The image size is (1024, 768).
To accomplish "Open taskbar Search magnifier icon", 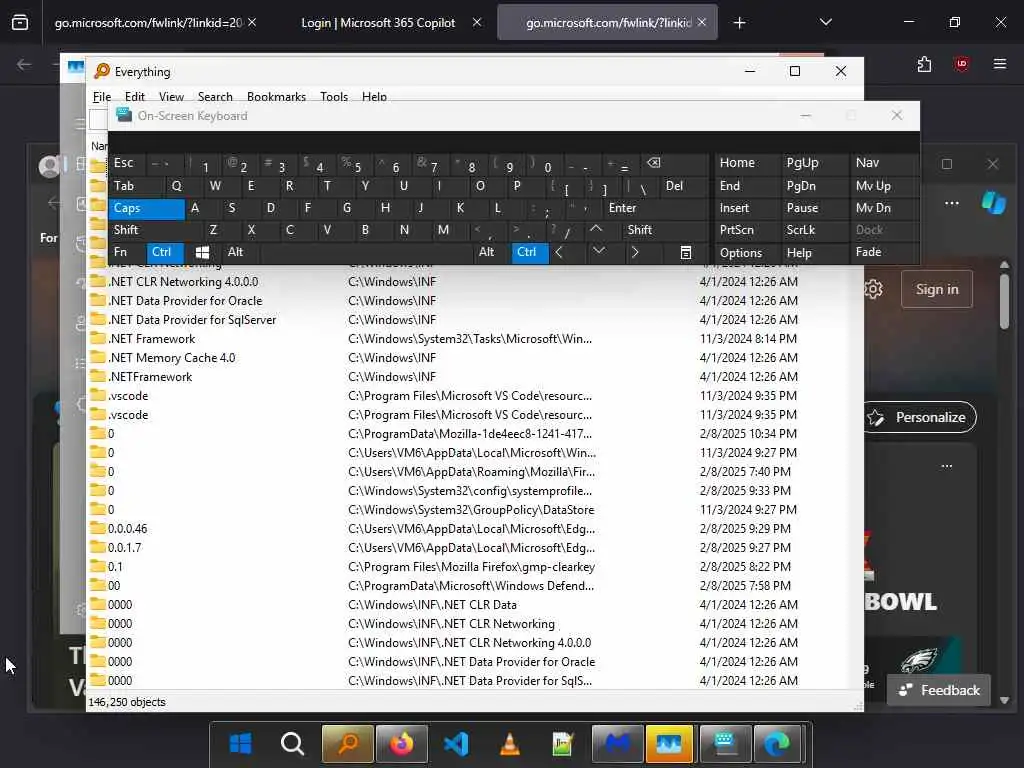I will pyautogui.click(x=293, y=743).
